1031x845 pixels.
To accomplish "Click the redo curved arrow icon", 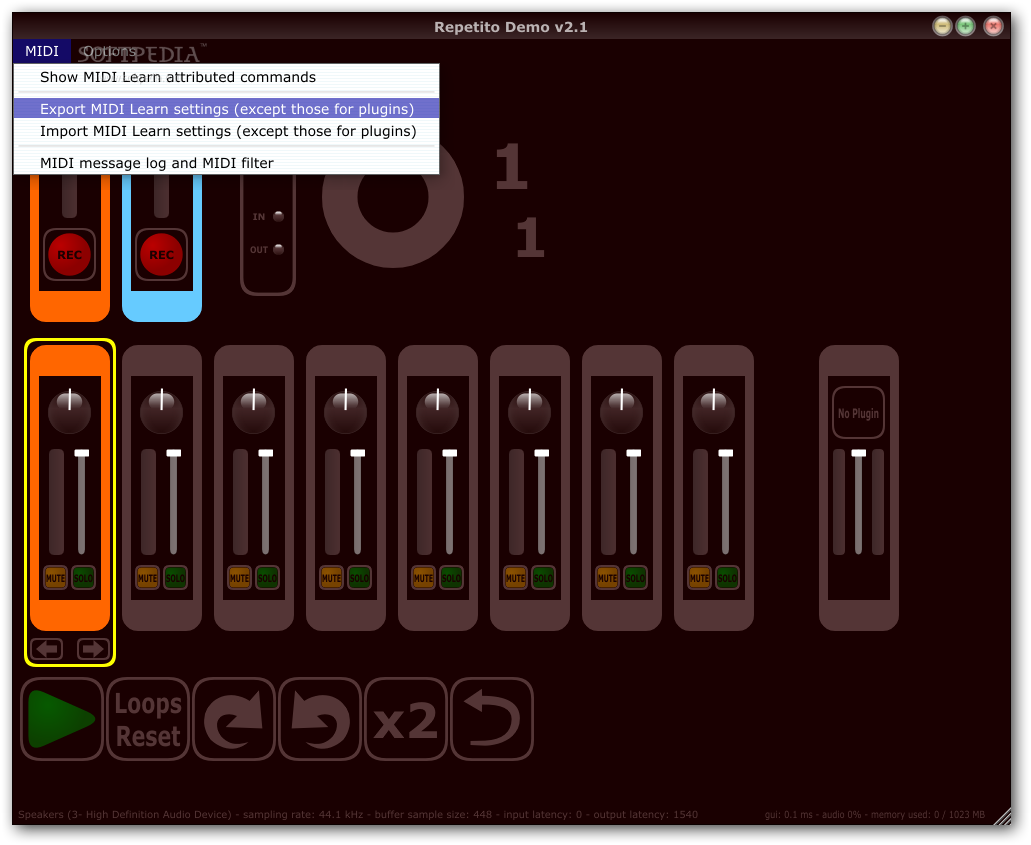I will (x=234, y=719).
